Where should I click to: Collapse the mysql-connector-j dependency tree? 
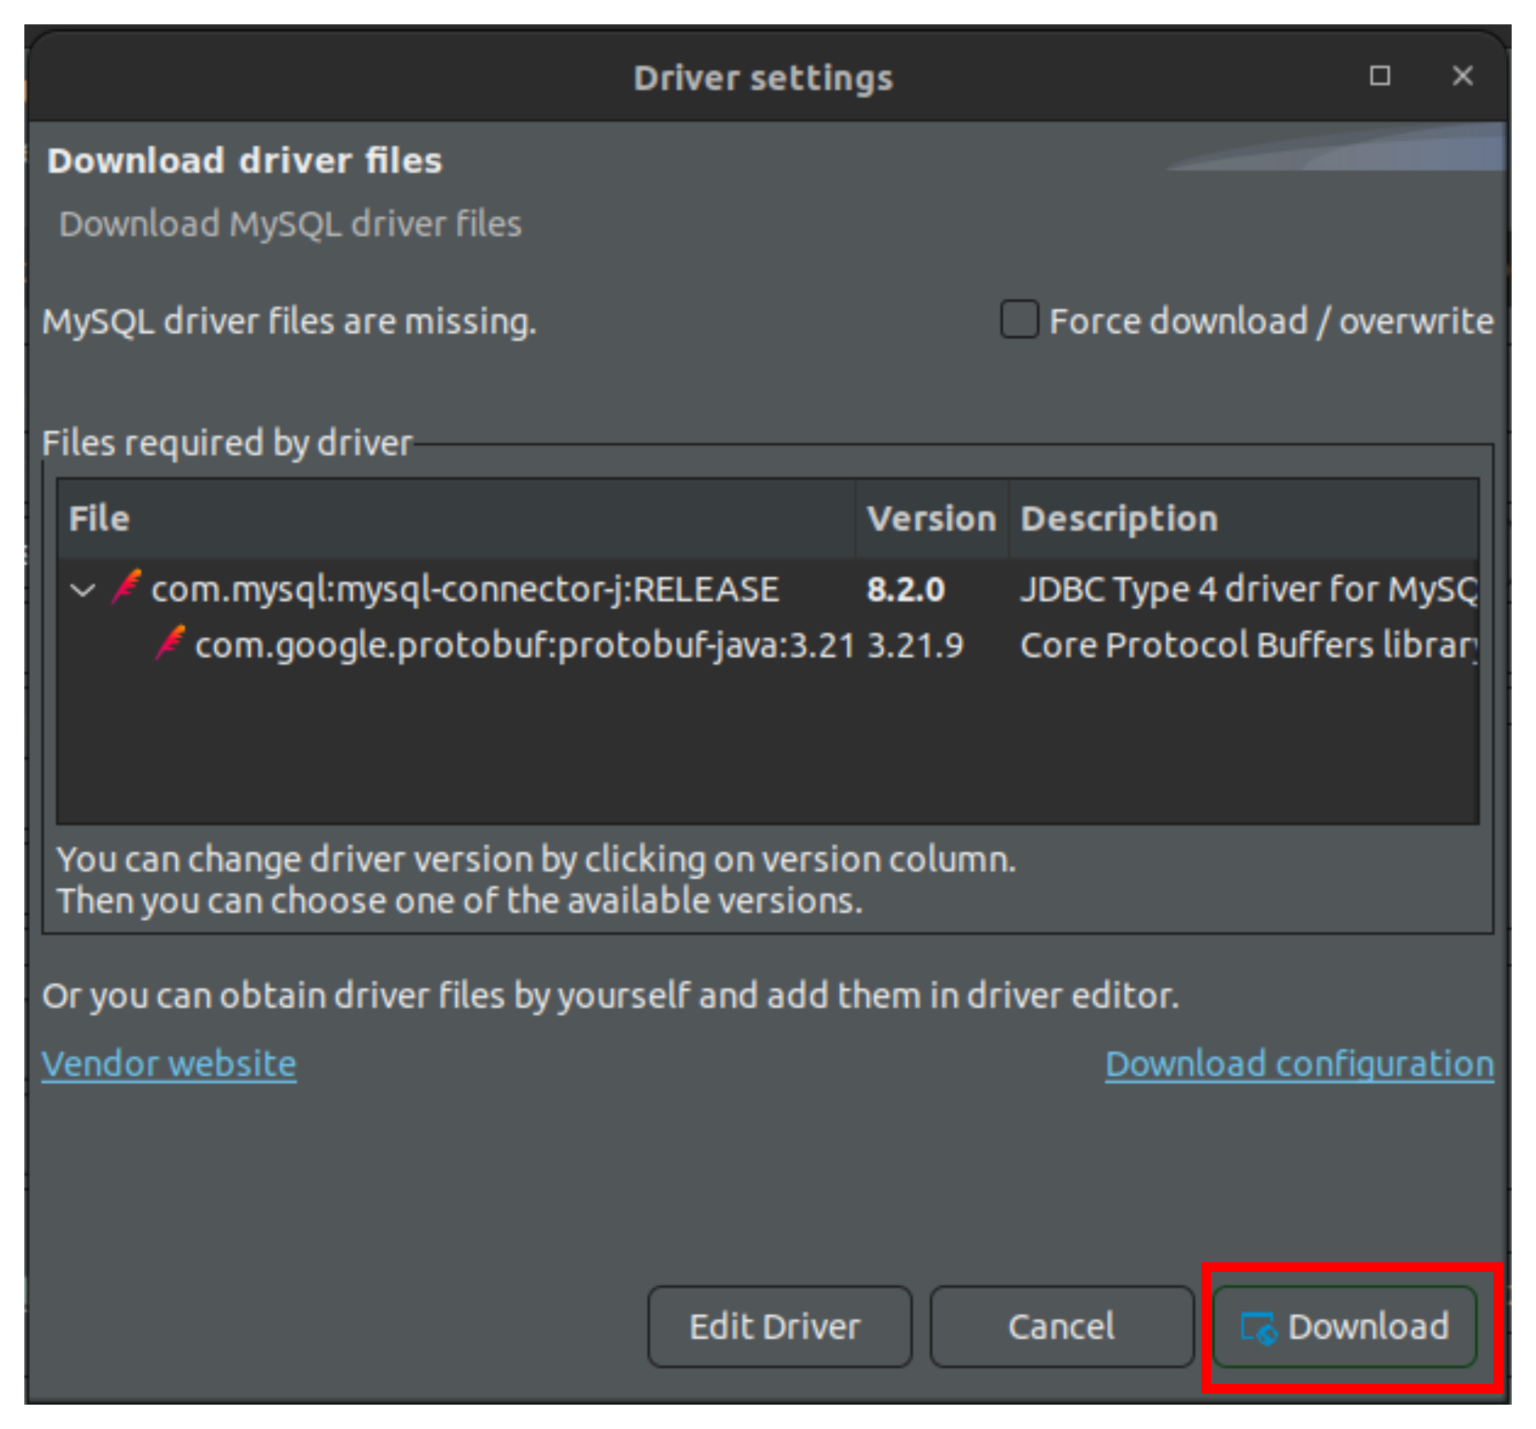click(83, 589)
